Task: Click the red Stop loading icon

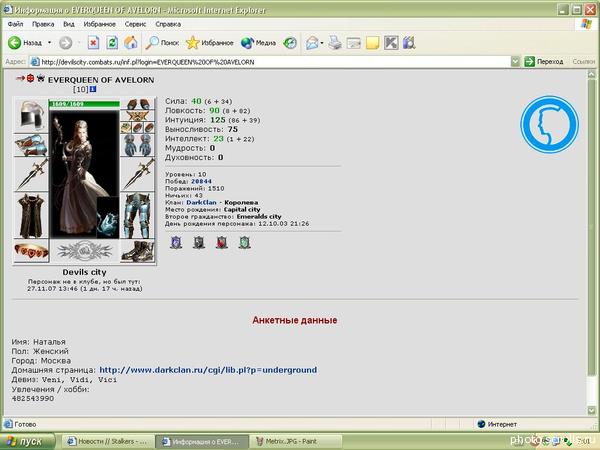Action: tap(93, 43)
